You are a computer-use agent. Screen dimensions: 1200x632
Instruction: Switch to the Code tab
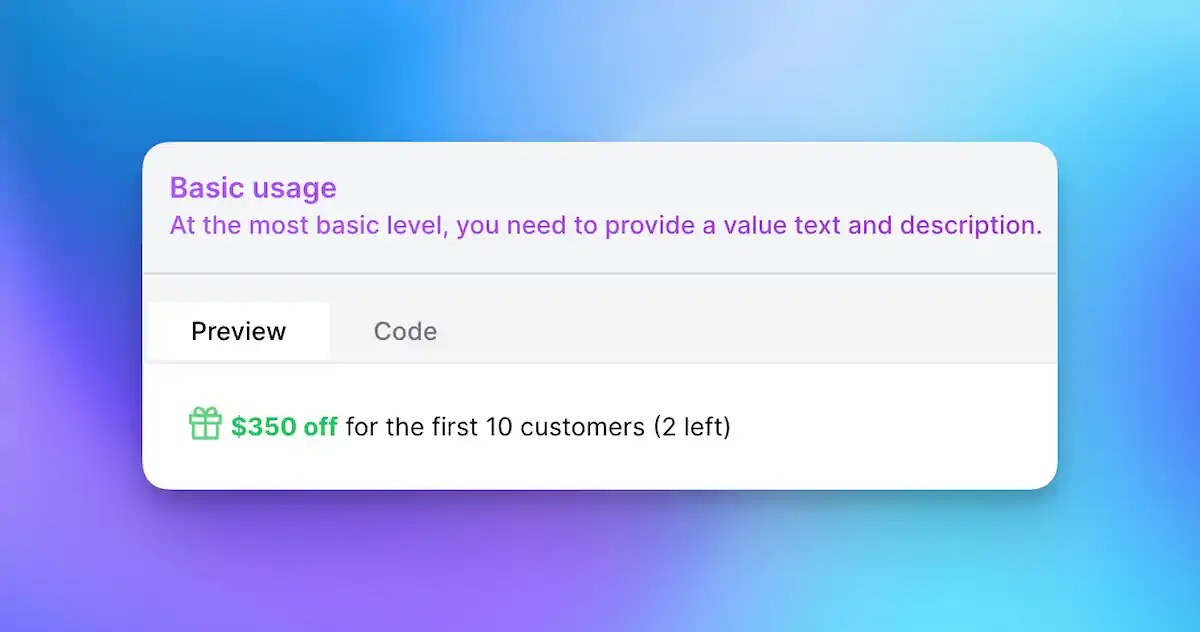tap(404, 330)
